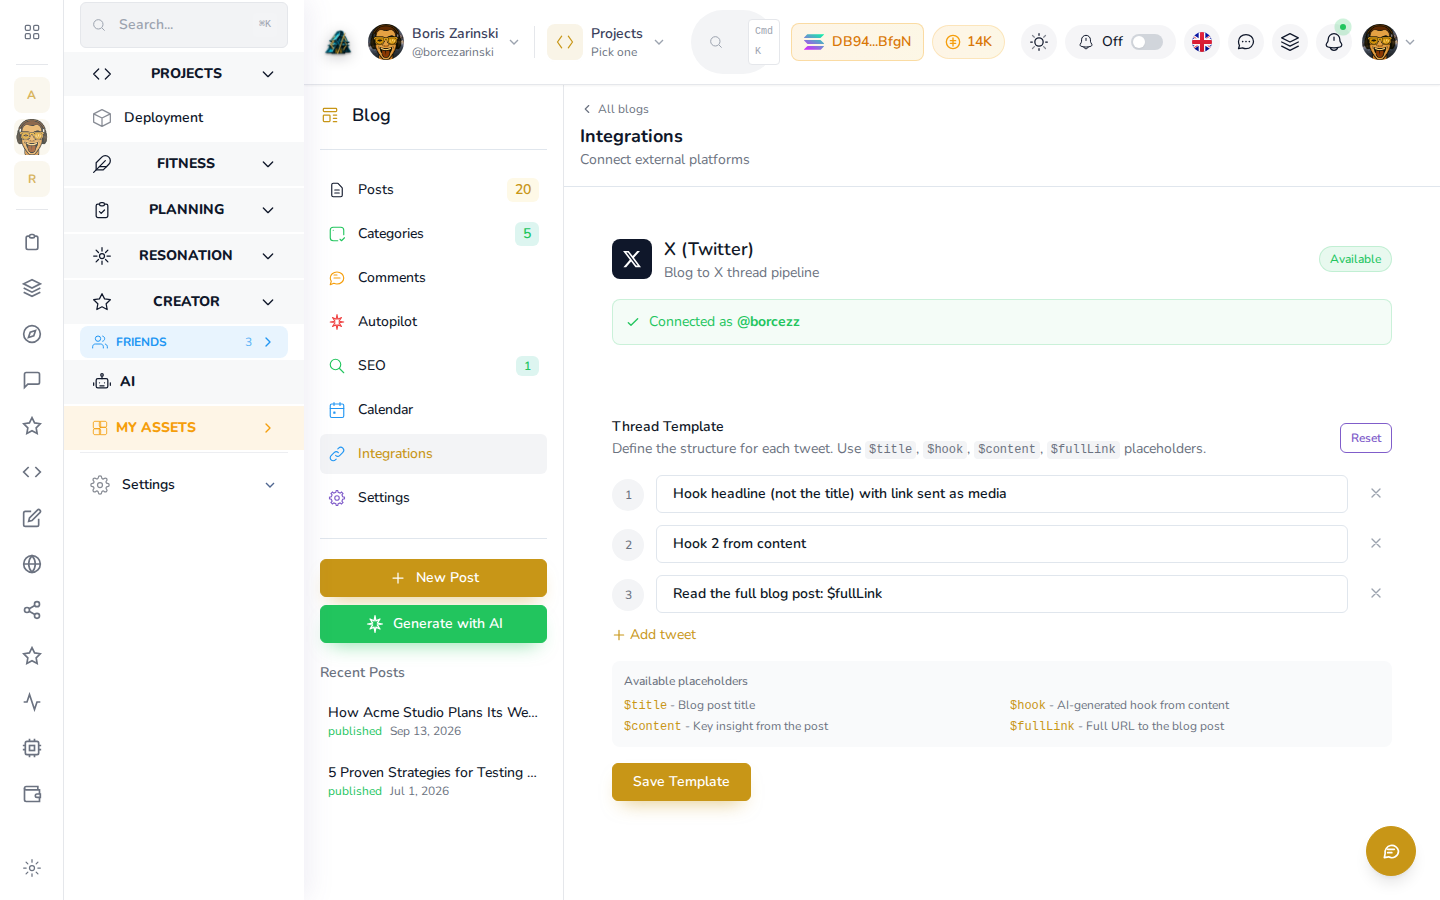1440x900 pixels.
Task: Expand the CREATOR section
Action: point(184,302)
